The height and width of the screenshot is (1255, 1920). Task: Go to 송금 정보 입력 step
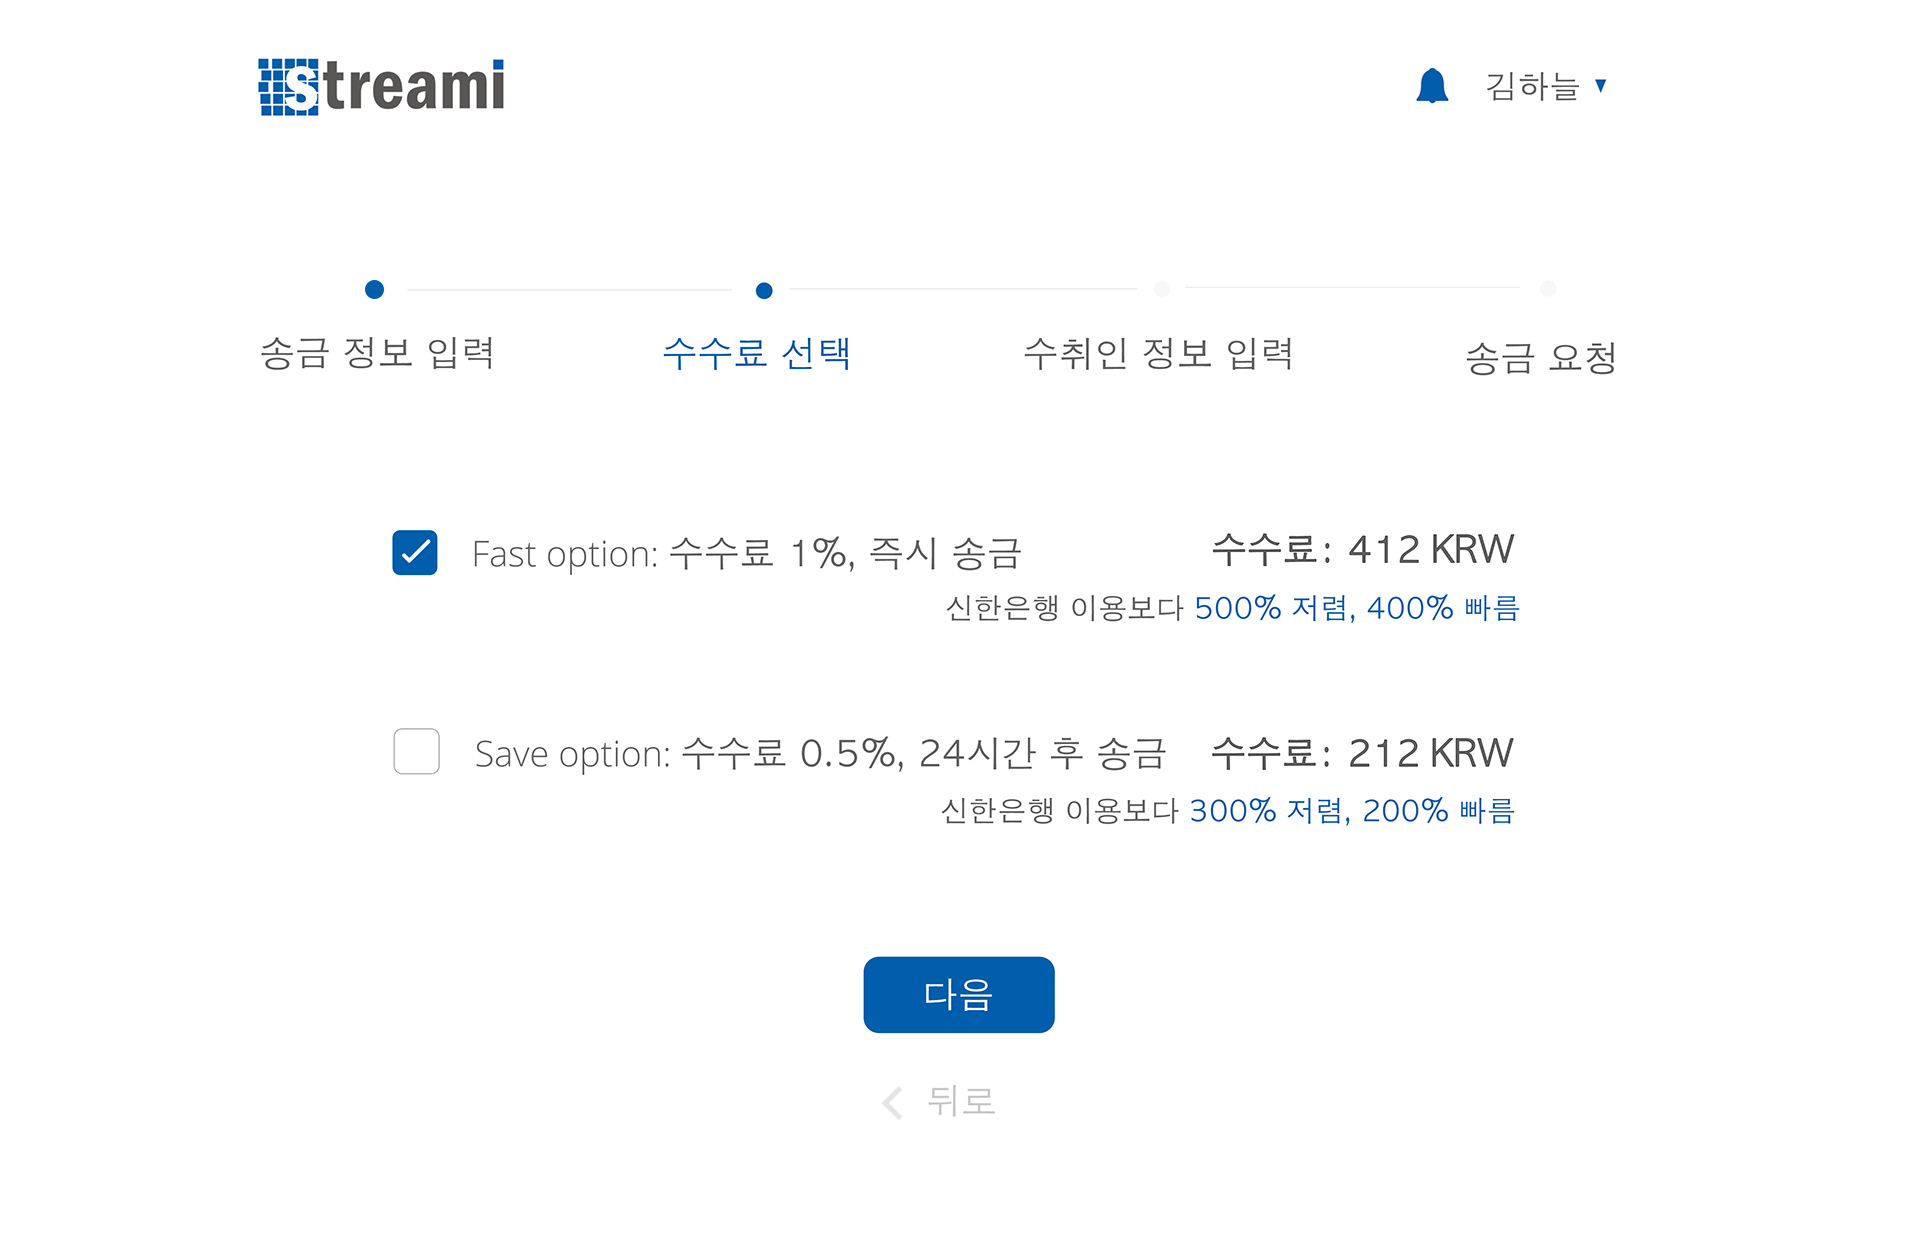click(377, 353)
